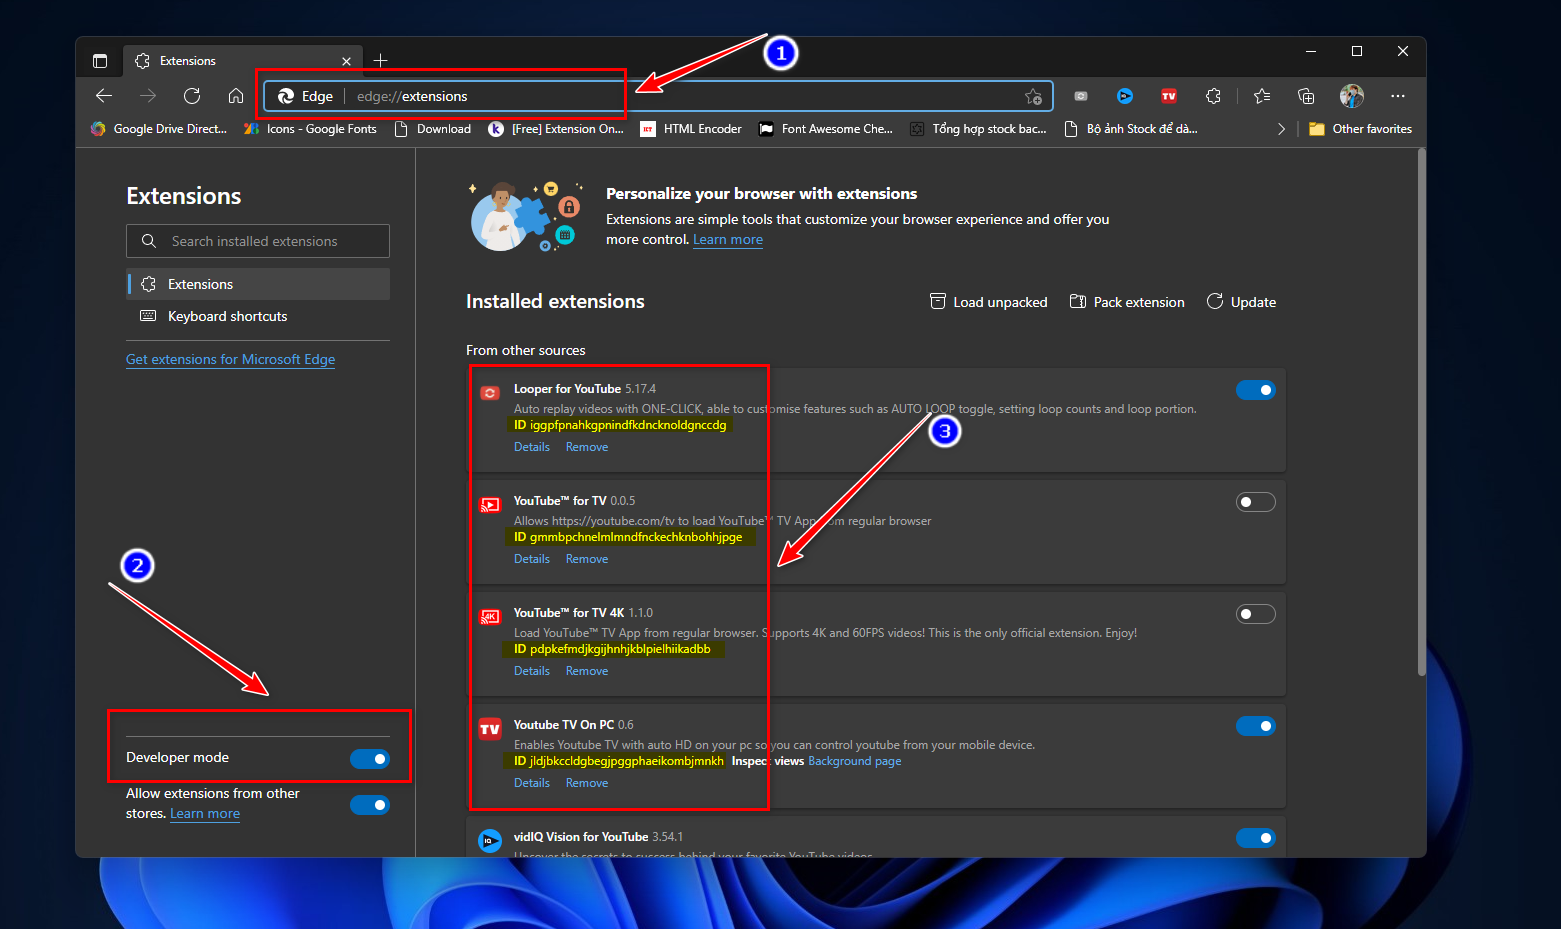Disable the Youtube TV On PC extension
The image size is (1561, 929).
tap(1256, 726)
